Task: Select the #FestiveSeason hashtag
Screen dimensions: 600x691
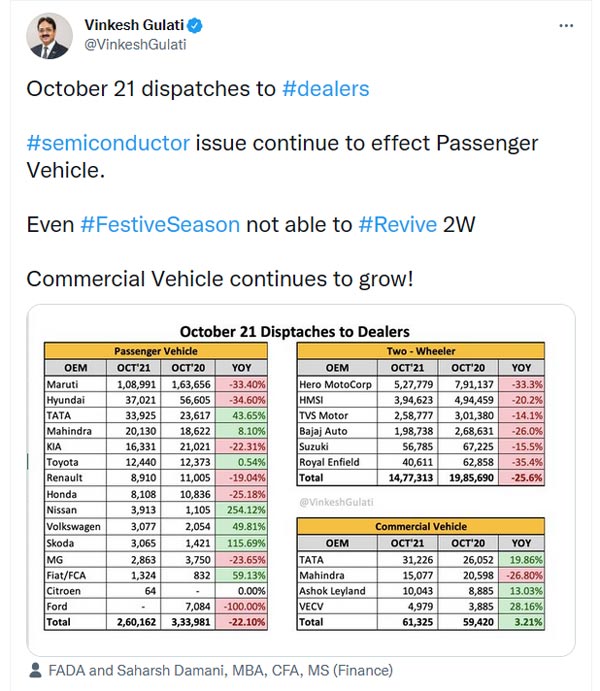Action: pyautogui.click(x=160, y=224)
